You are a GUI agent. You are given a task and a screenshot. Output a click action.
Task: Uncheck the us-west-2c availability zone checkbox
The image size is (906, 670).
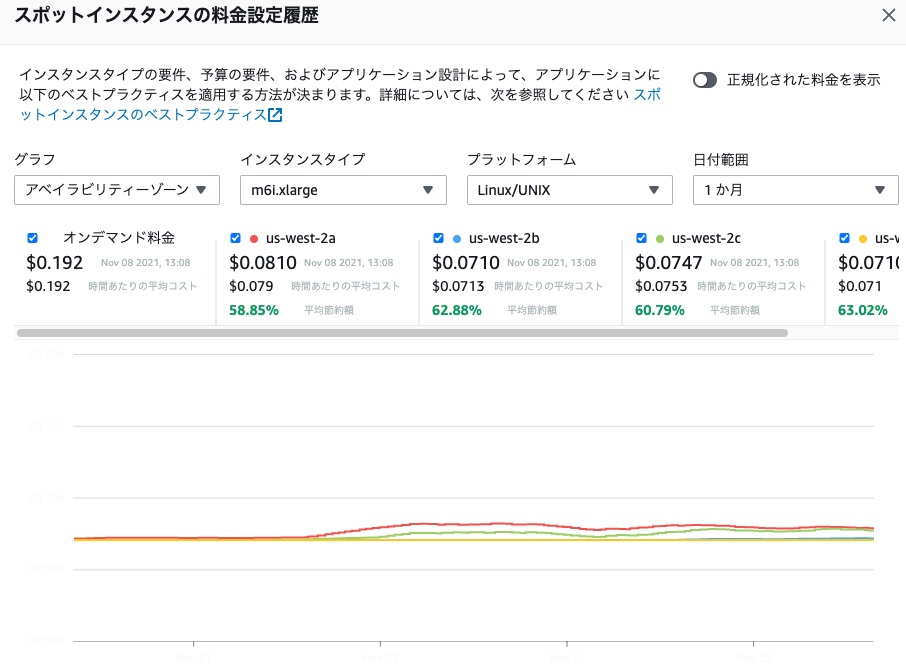[641, 238]
